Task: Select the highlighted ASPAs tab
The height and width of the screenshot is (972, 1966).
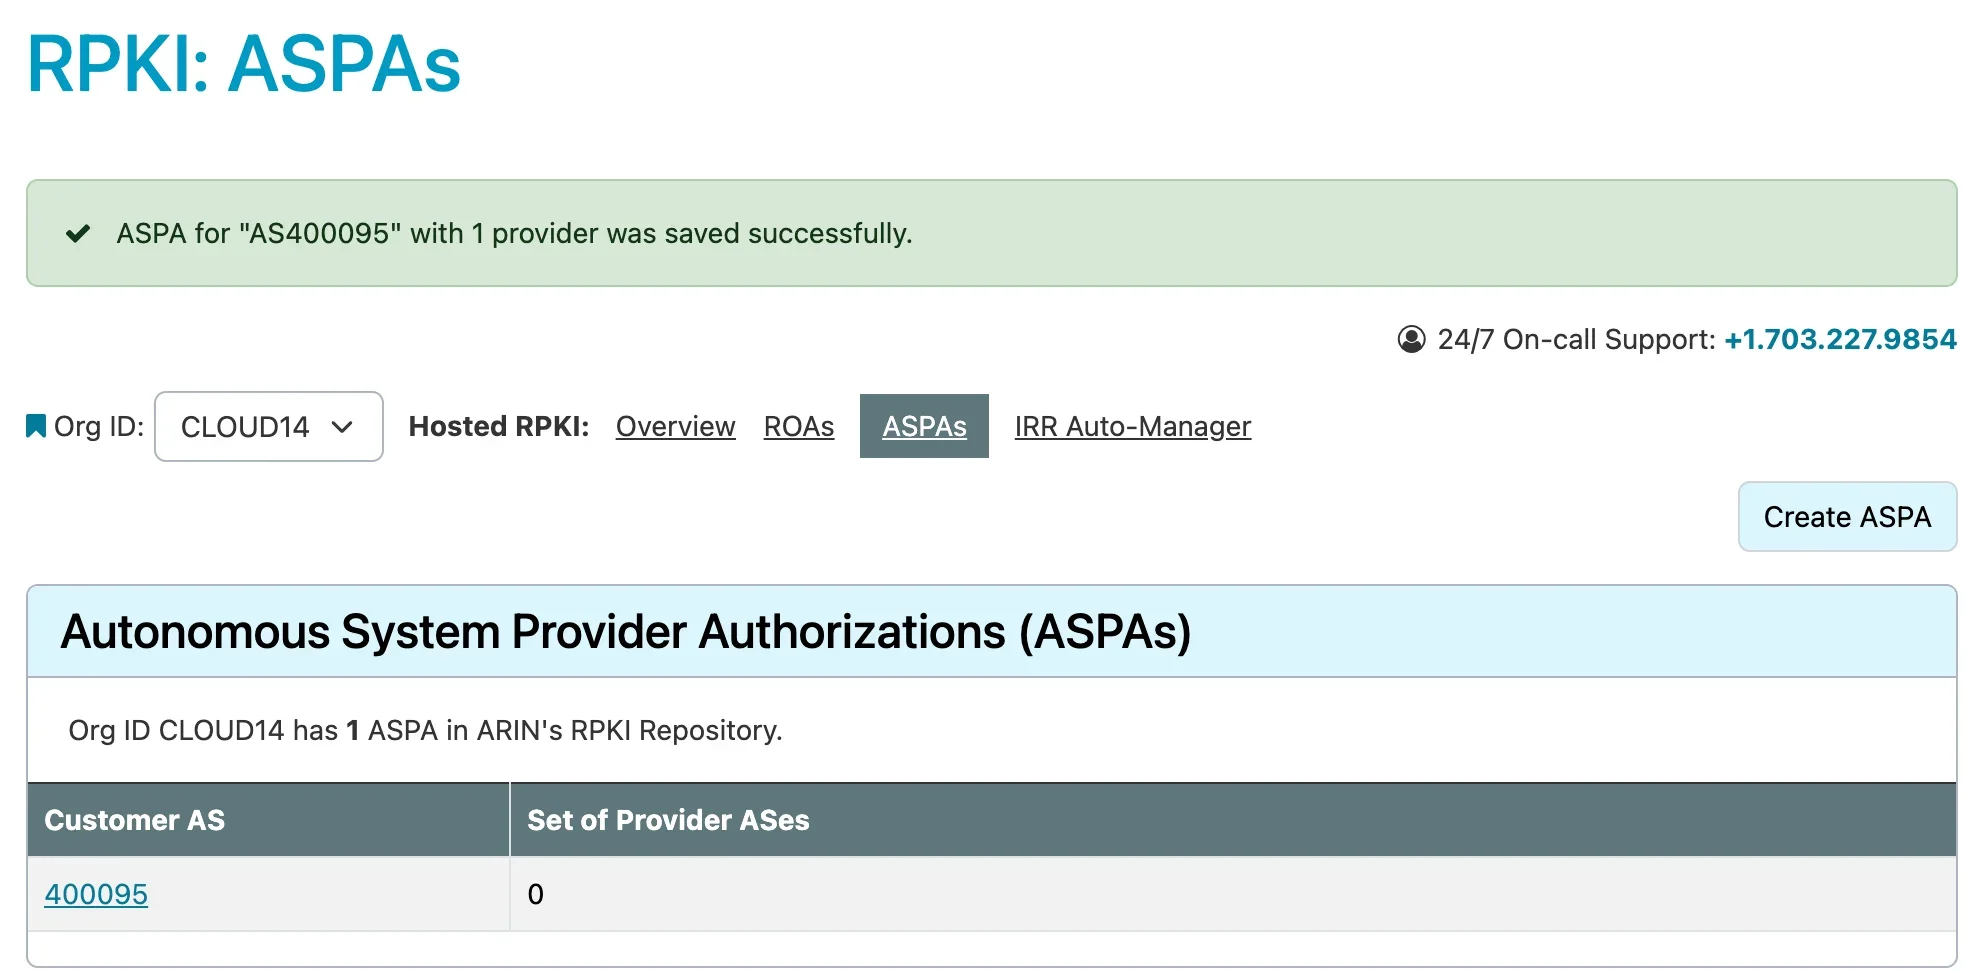Action: pyautogui.click(x=924, y=426)
